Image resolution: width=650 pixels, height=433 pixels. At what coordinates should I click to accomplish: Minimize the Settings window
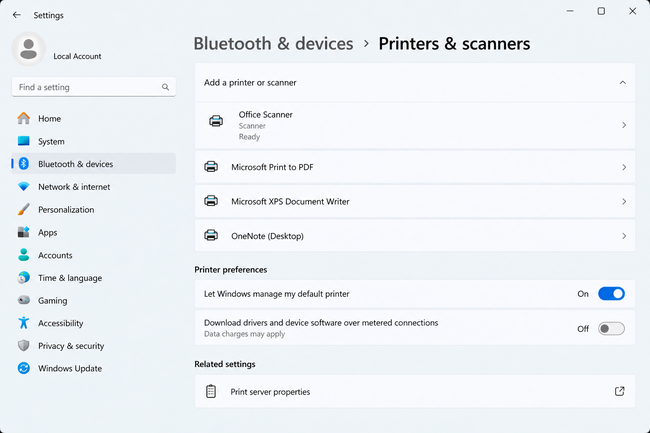tap(570, 11)
